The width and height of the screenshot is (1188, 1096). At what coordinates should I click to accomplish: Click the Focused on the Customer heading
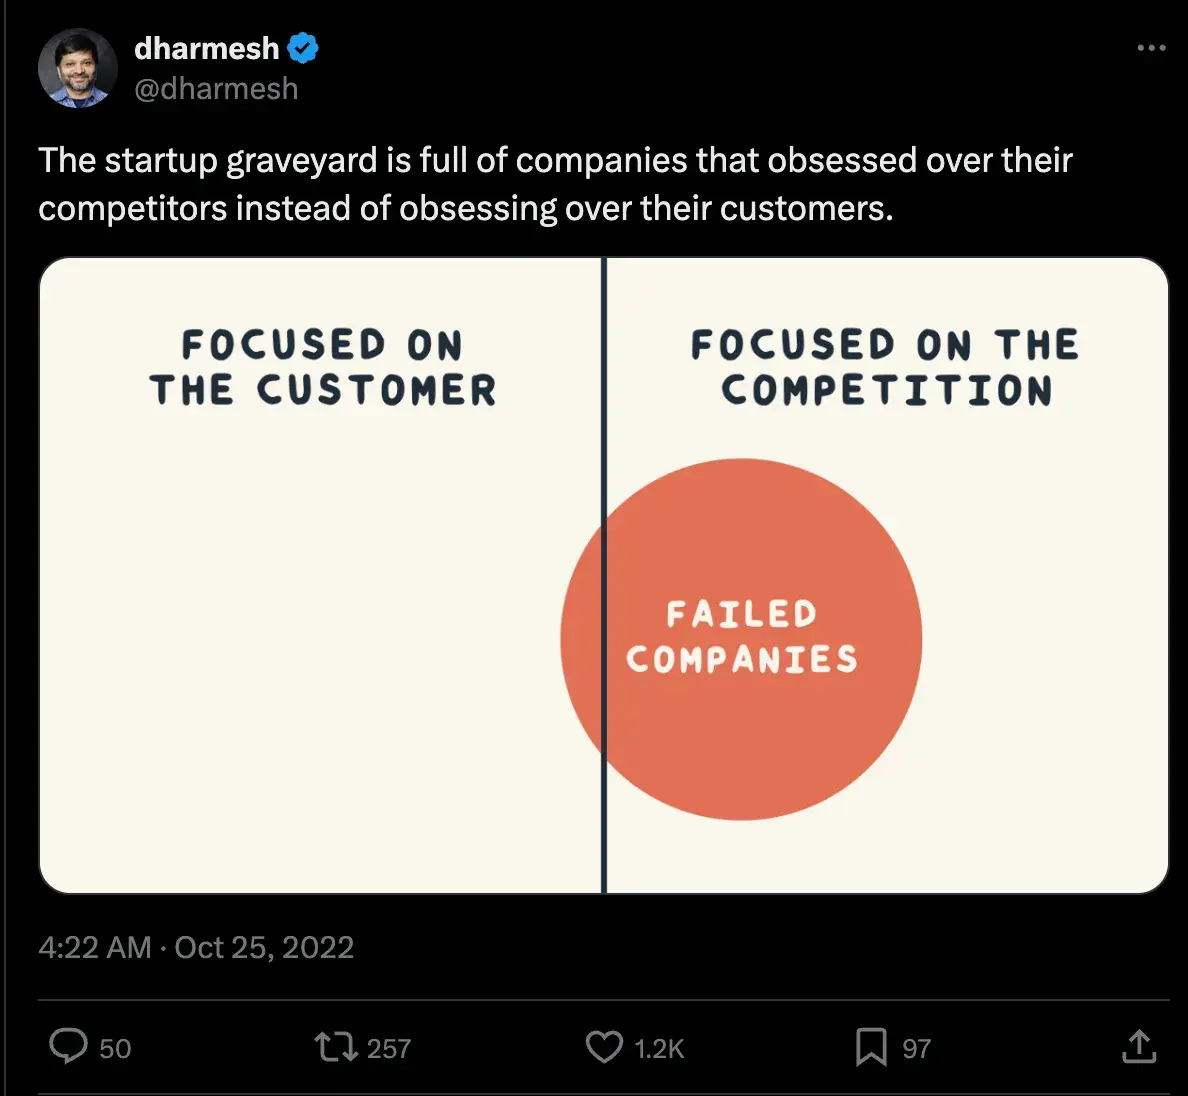322,367
